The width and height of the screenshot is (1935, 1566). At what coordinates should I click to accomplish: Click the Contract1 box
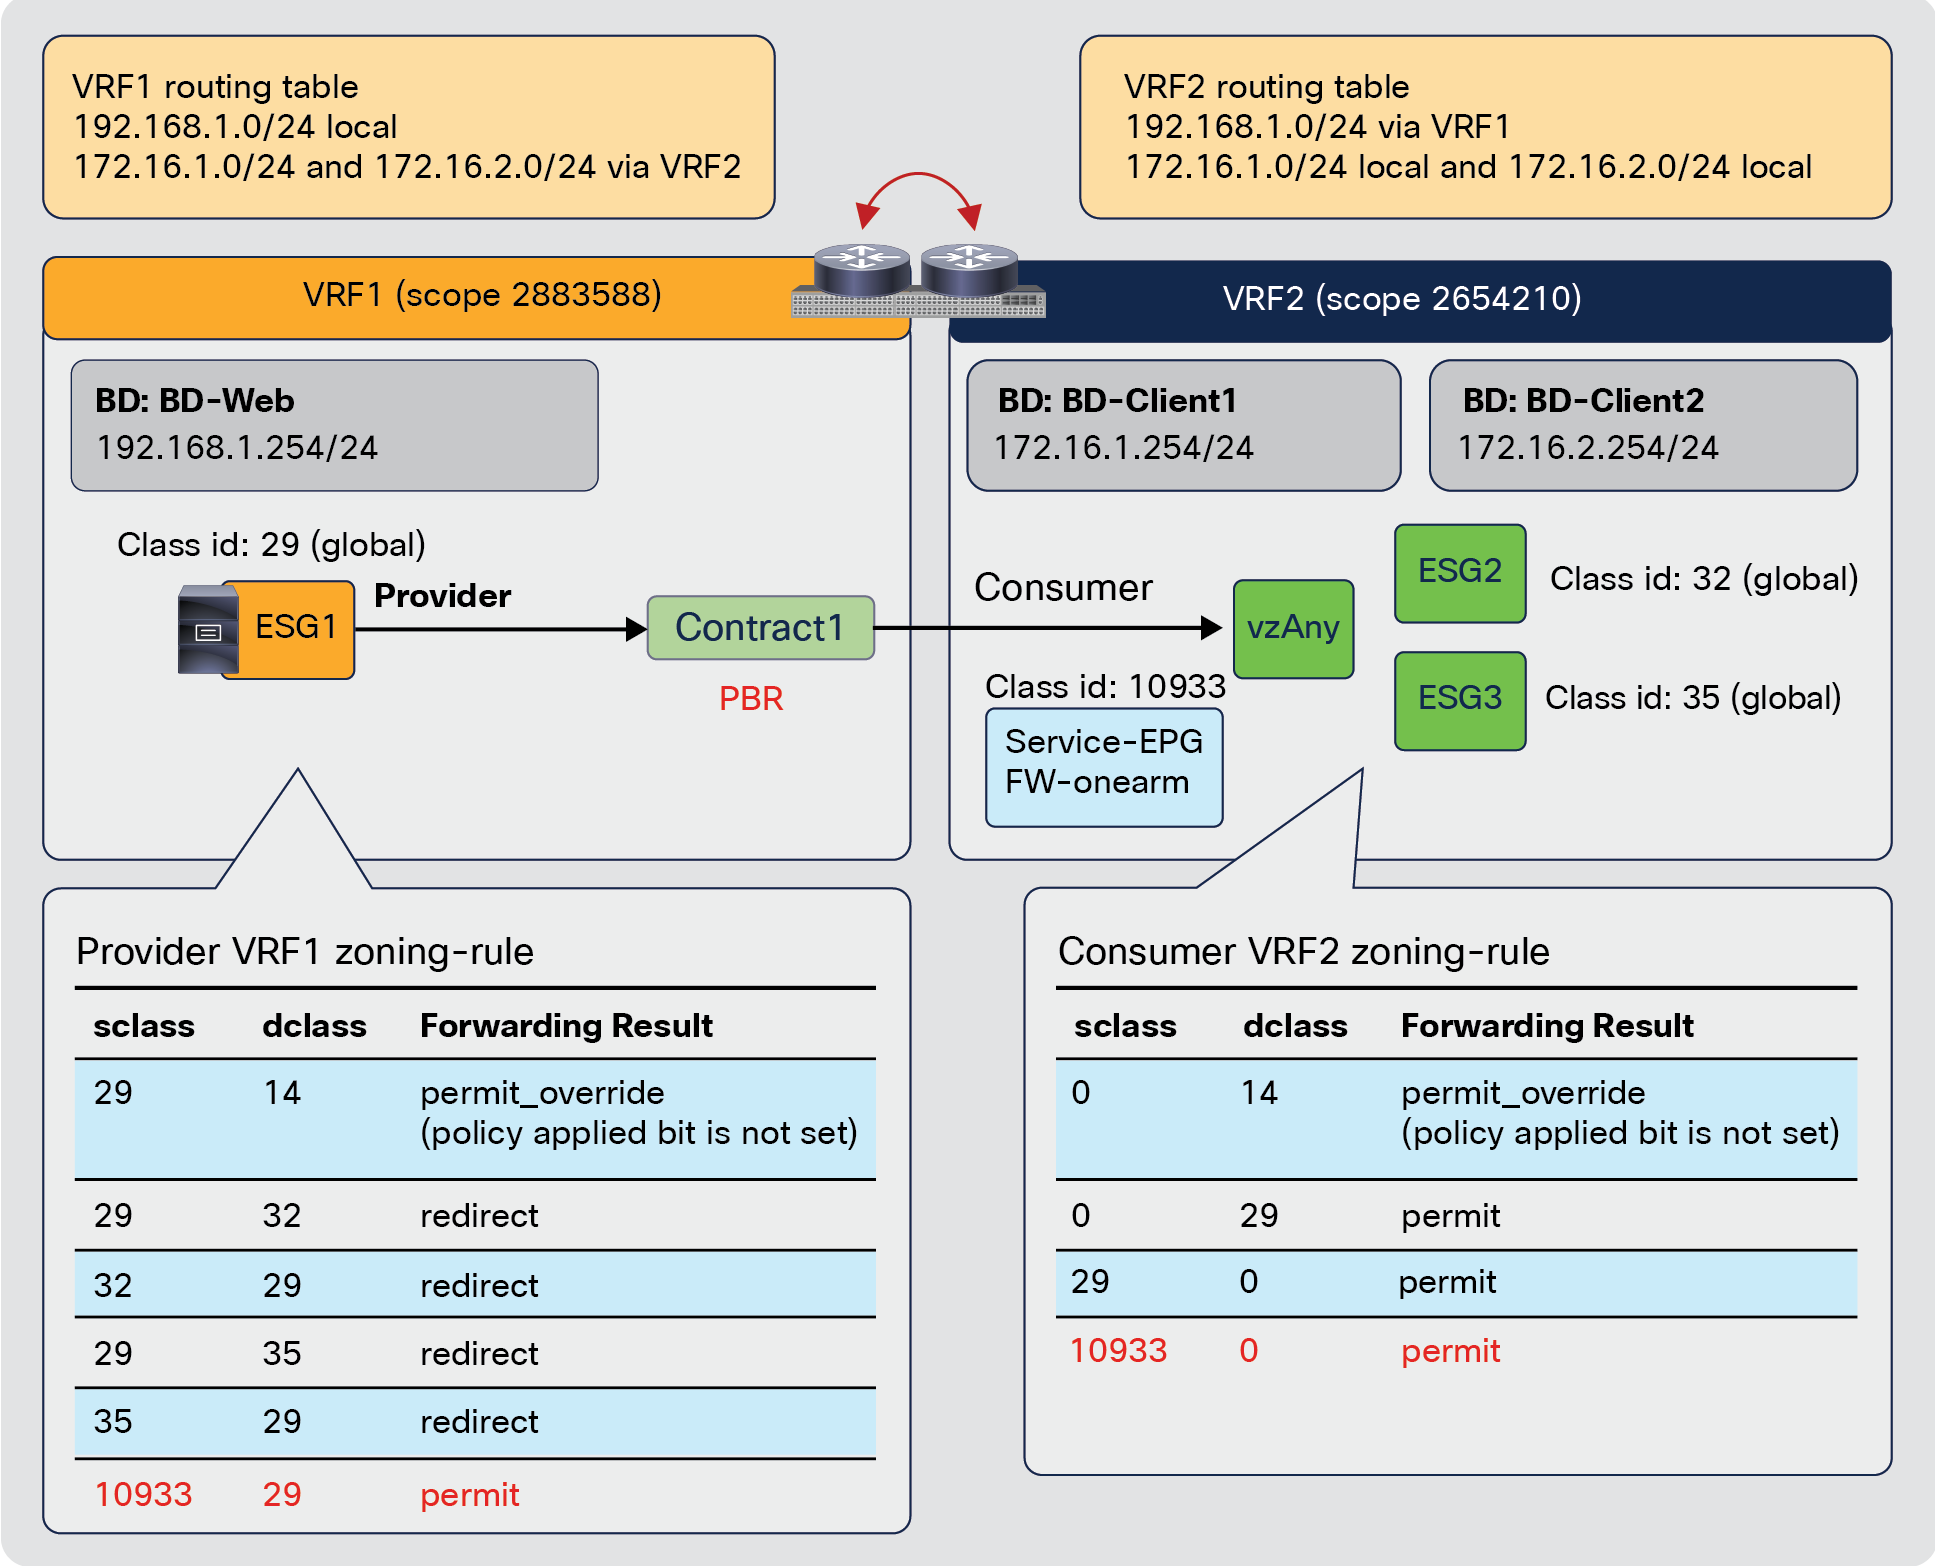(x=761, y=628)
